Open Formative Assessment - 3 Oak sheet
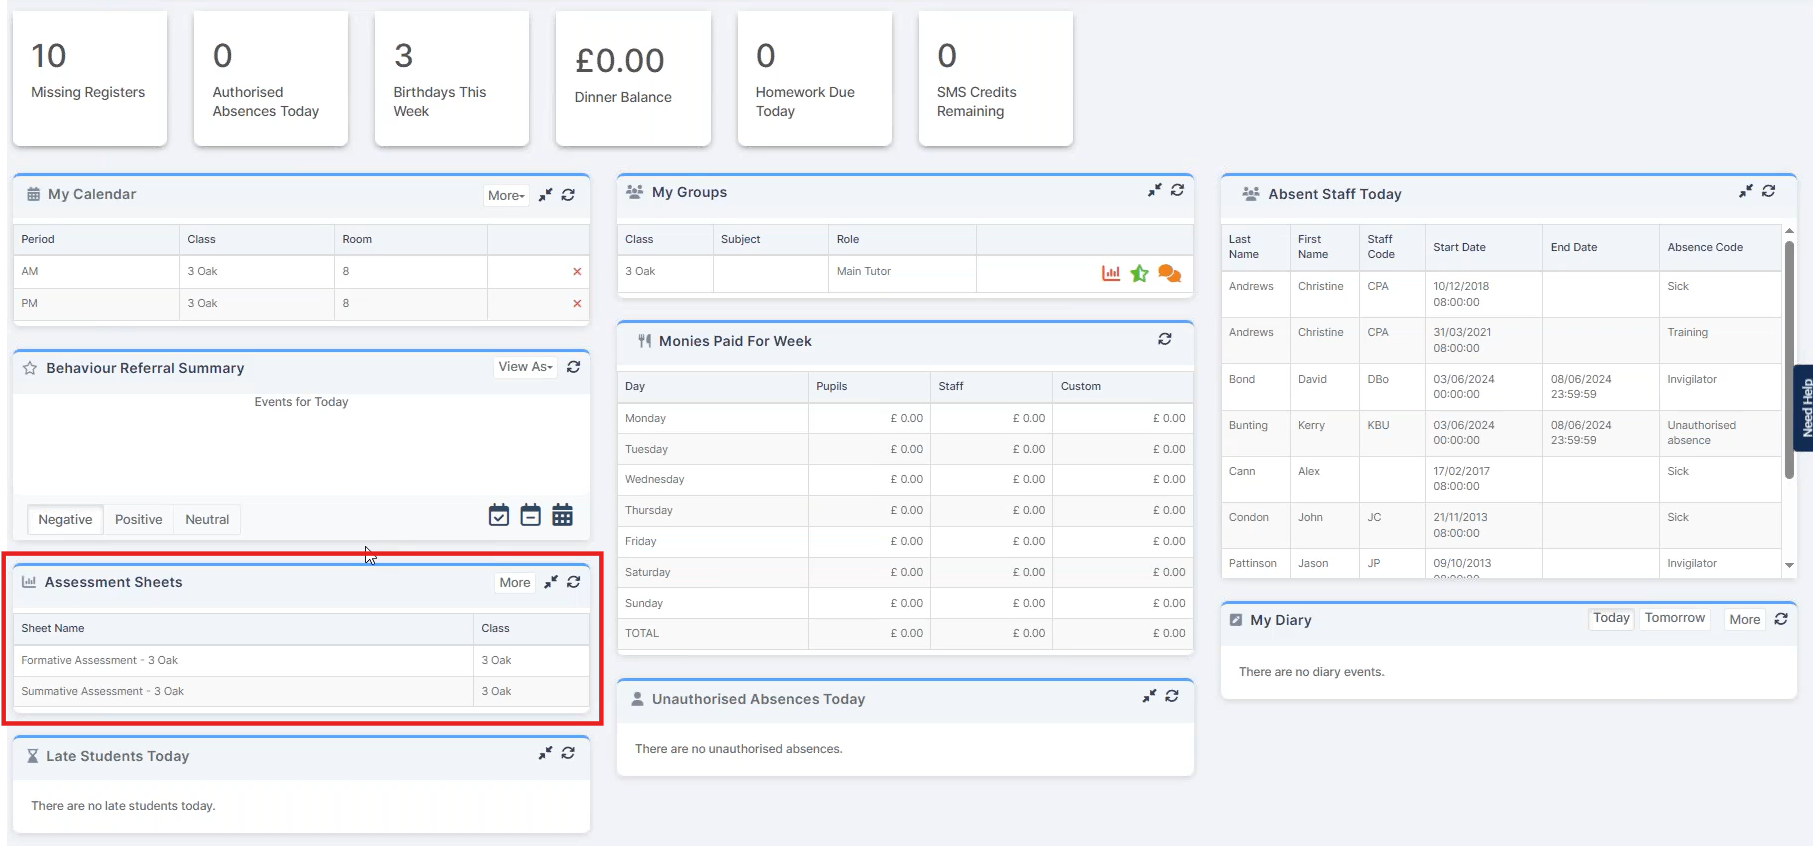The width and height of the screenshot is (1813, 846). coord(99,660)
